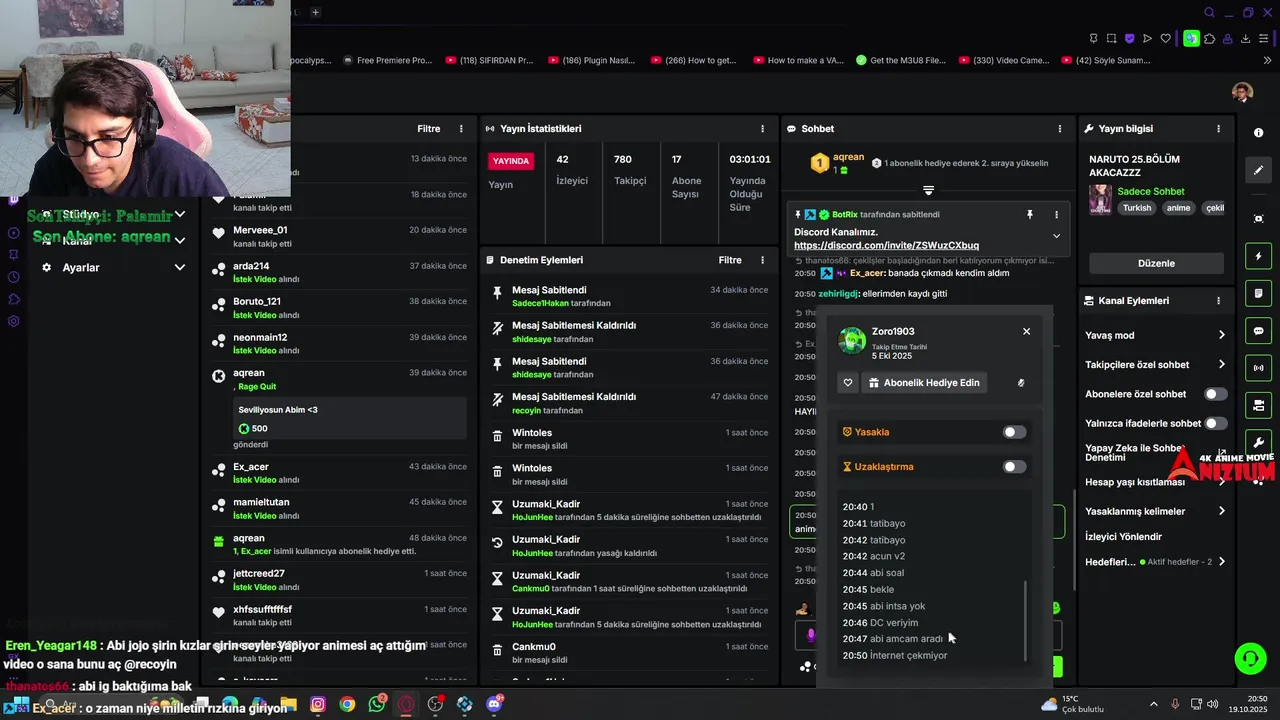Click the document note icon in right sidebar
The height and width of the screenshot is (720, 1280).
(1258, 294)
